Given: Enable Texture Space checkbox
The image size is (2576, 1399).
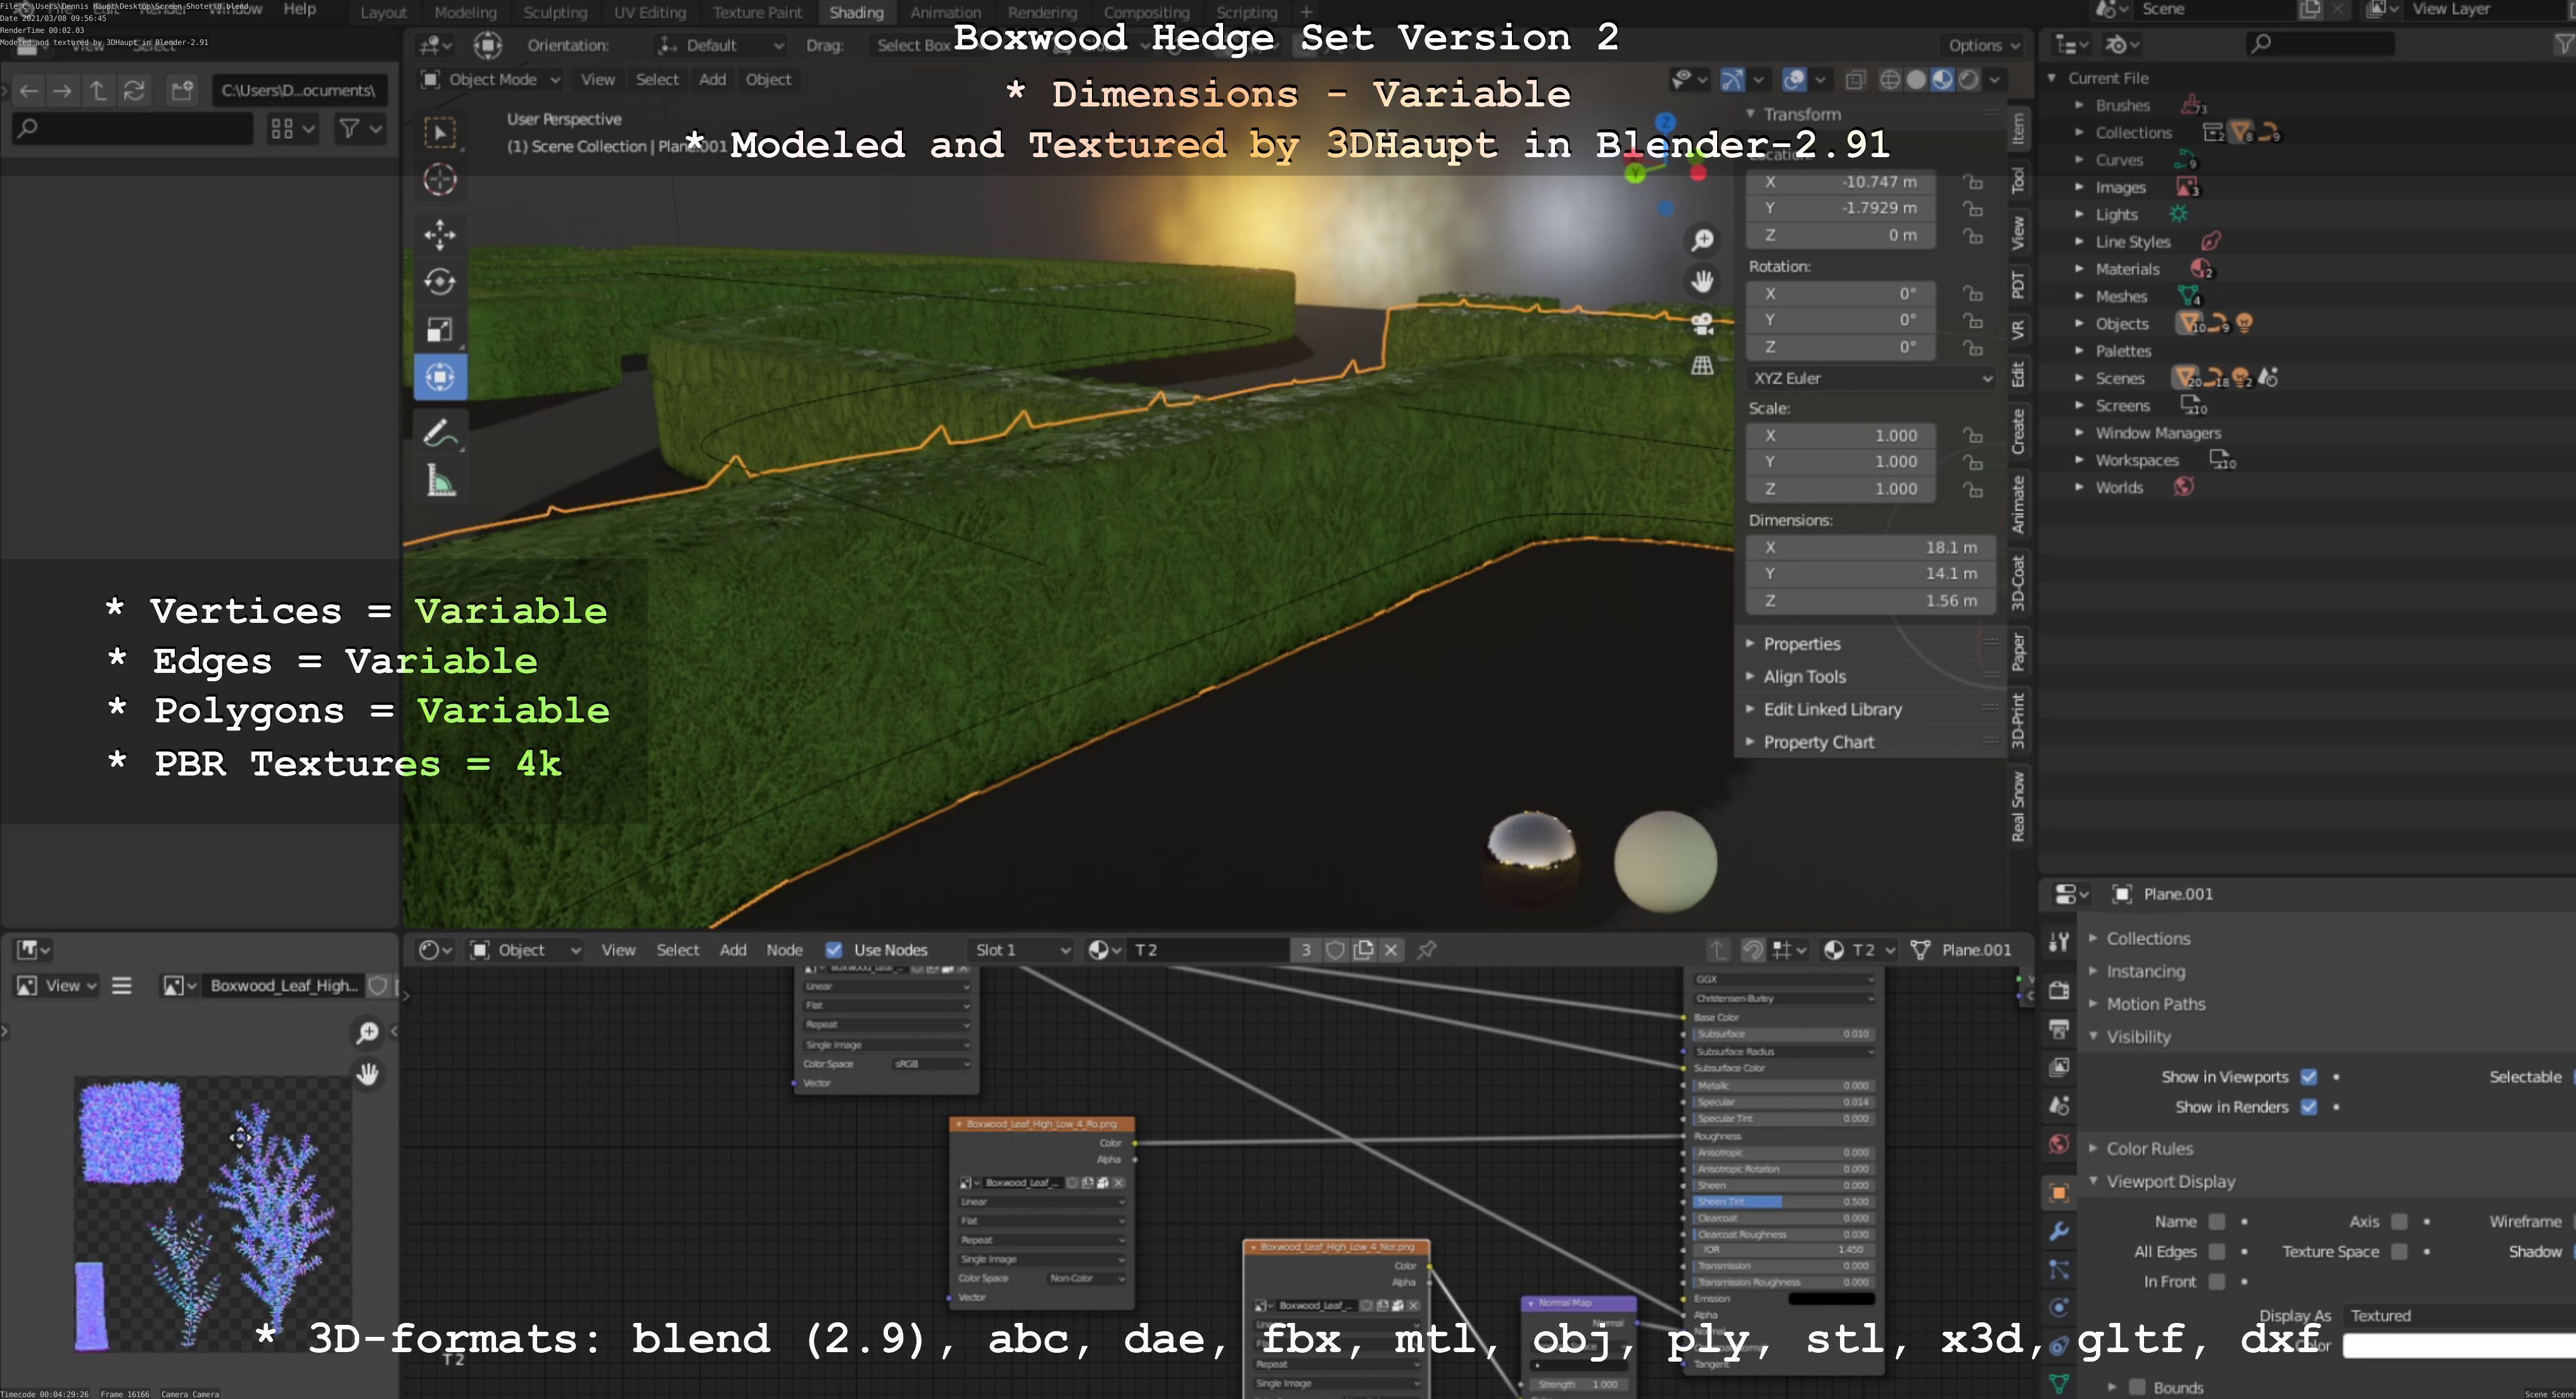Looking at the screenshot, I should click(x=2399, y=1252).
